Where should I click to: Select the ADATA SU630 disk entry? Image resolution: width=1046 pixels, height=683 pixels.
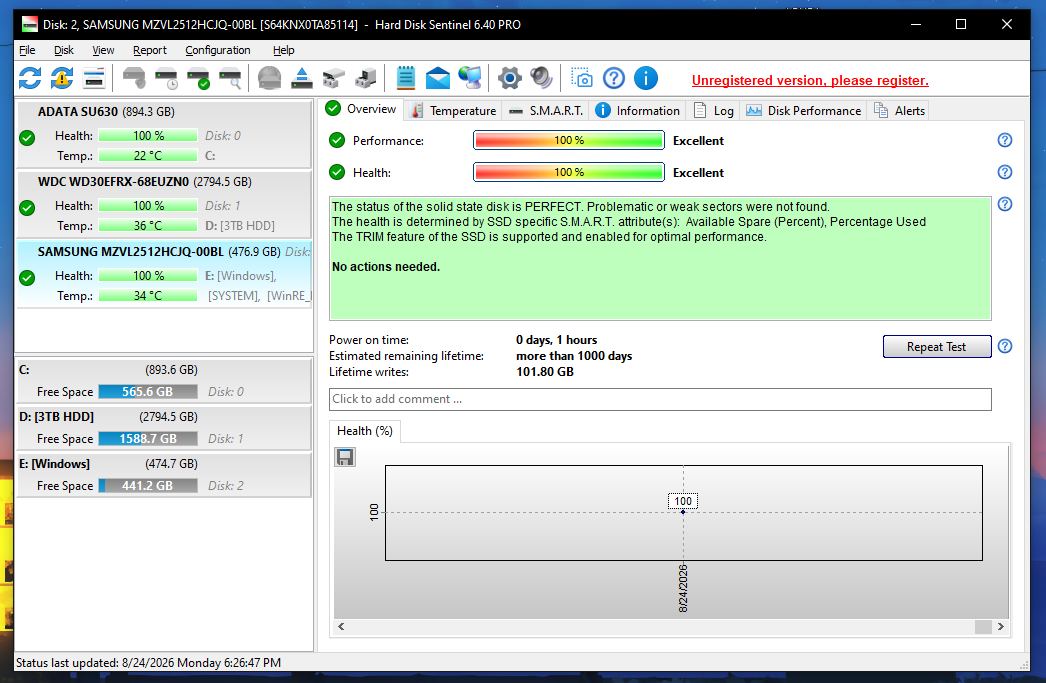click(x=163, y=134)
